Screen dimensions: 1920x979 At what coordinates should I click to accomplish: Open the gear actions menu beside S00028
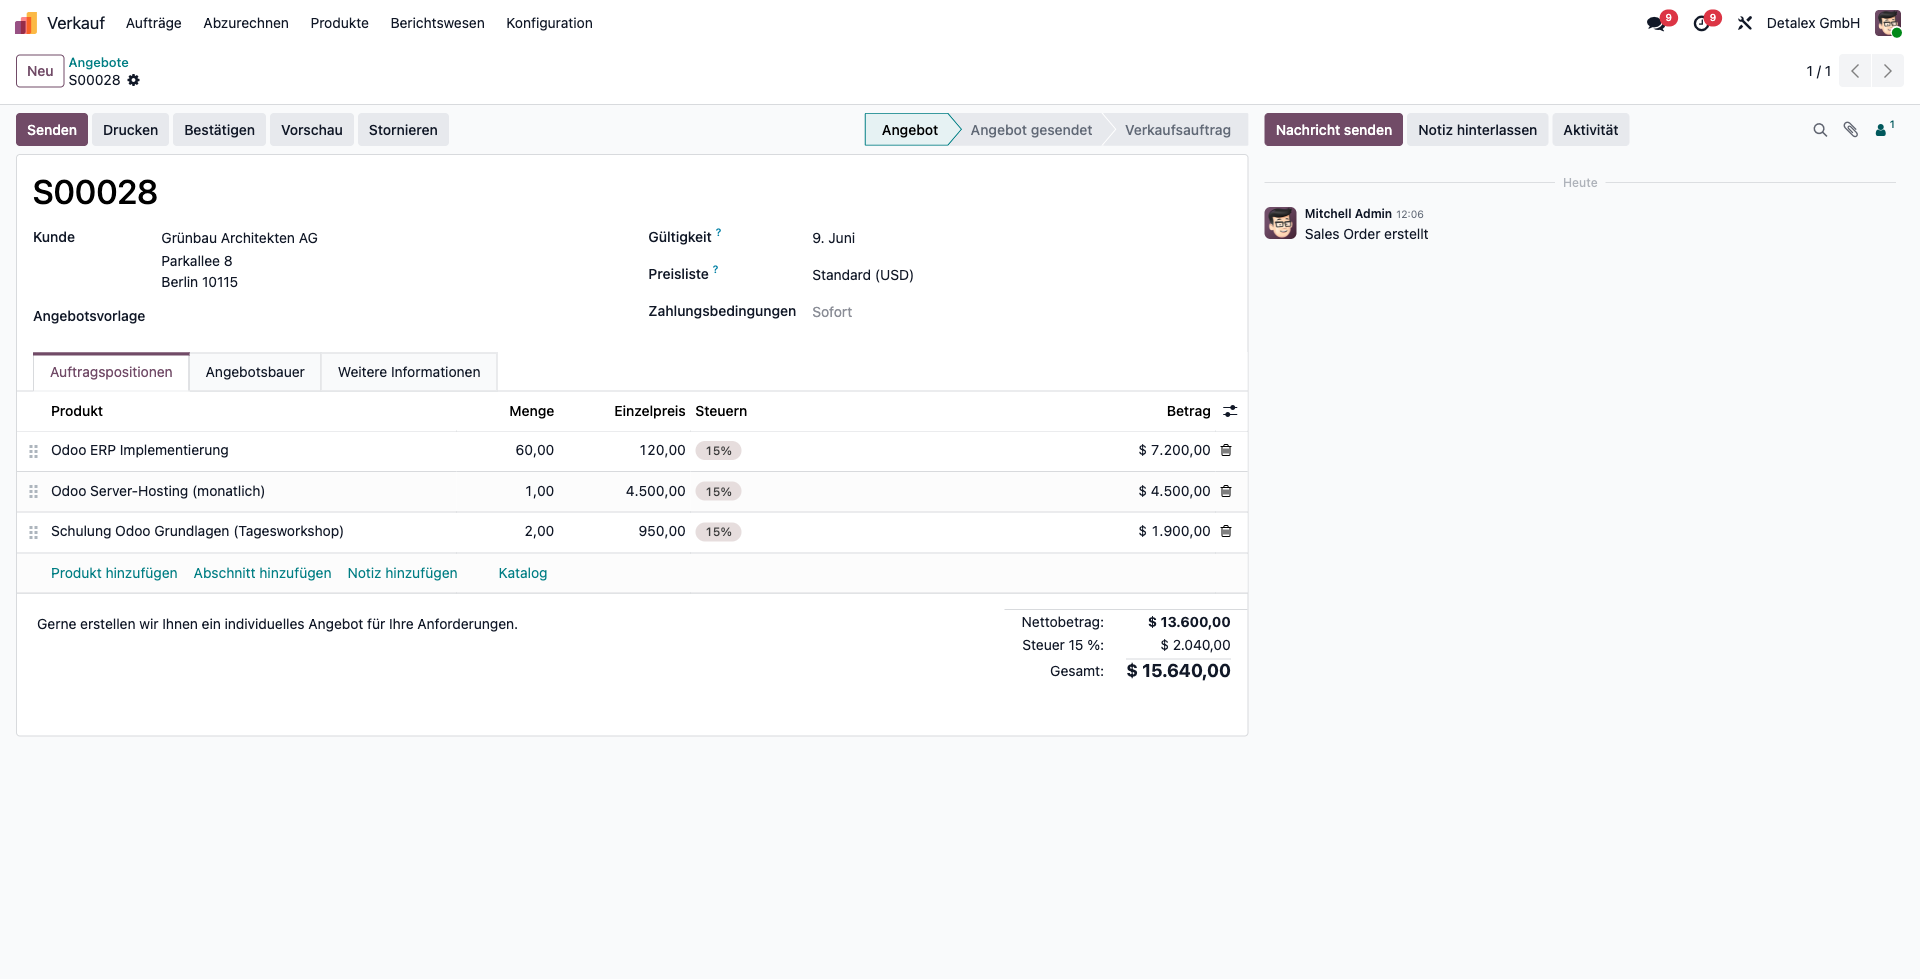(134, 80)
